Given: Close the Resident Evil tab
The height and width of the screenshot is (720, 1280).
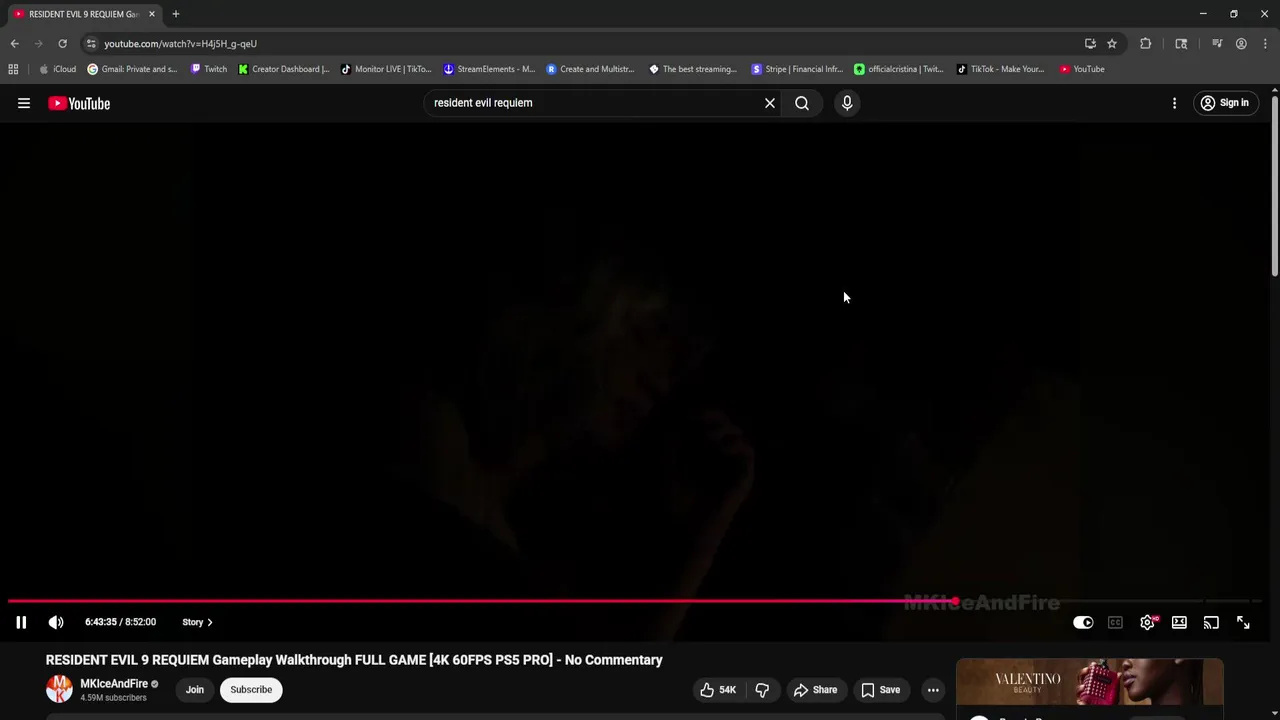Looking at the screenshot, I should click(152, 14).
